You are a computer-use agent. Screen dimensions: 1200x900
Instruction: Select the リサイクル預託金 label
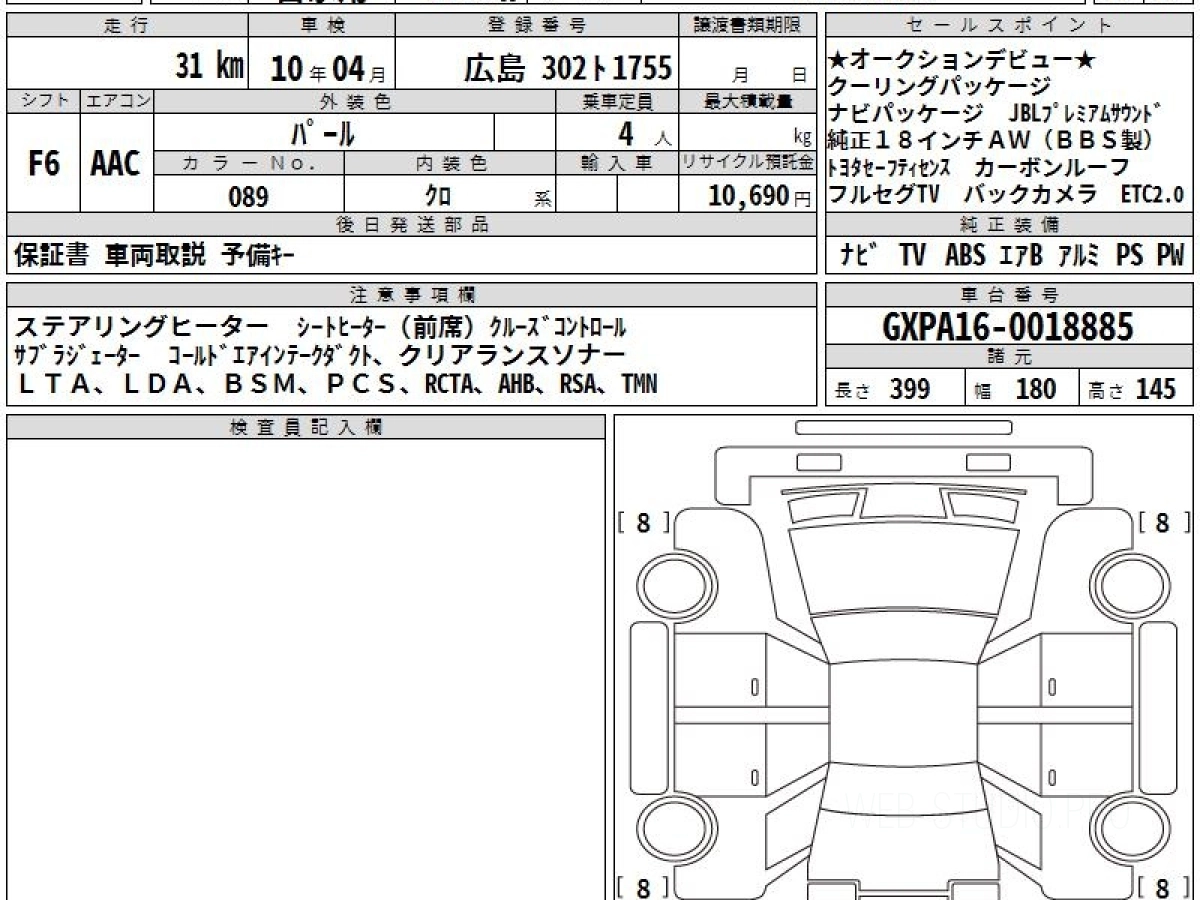click(749, 163)
